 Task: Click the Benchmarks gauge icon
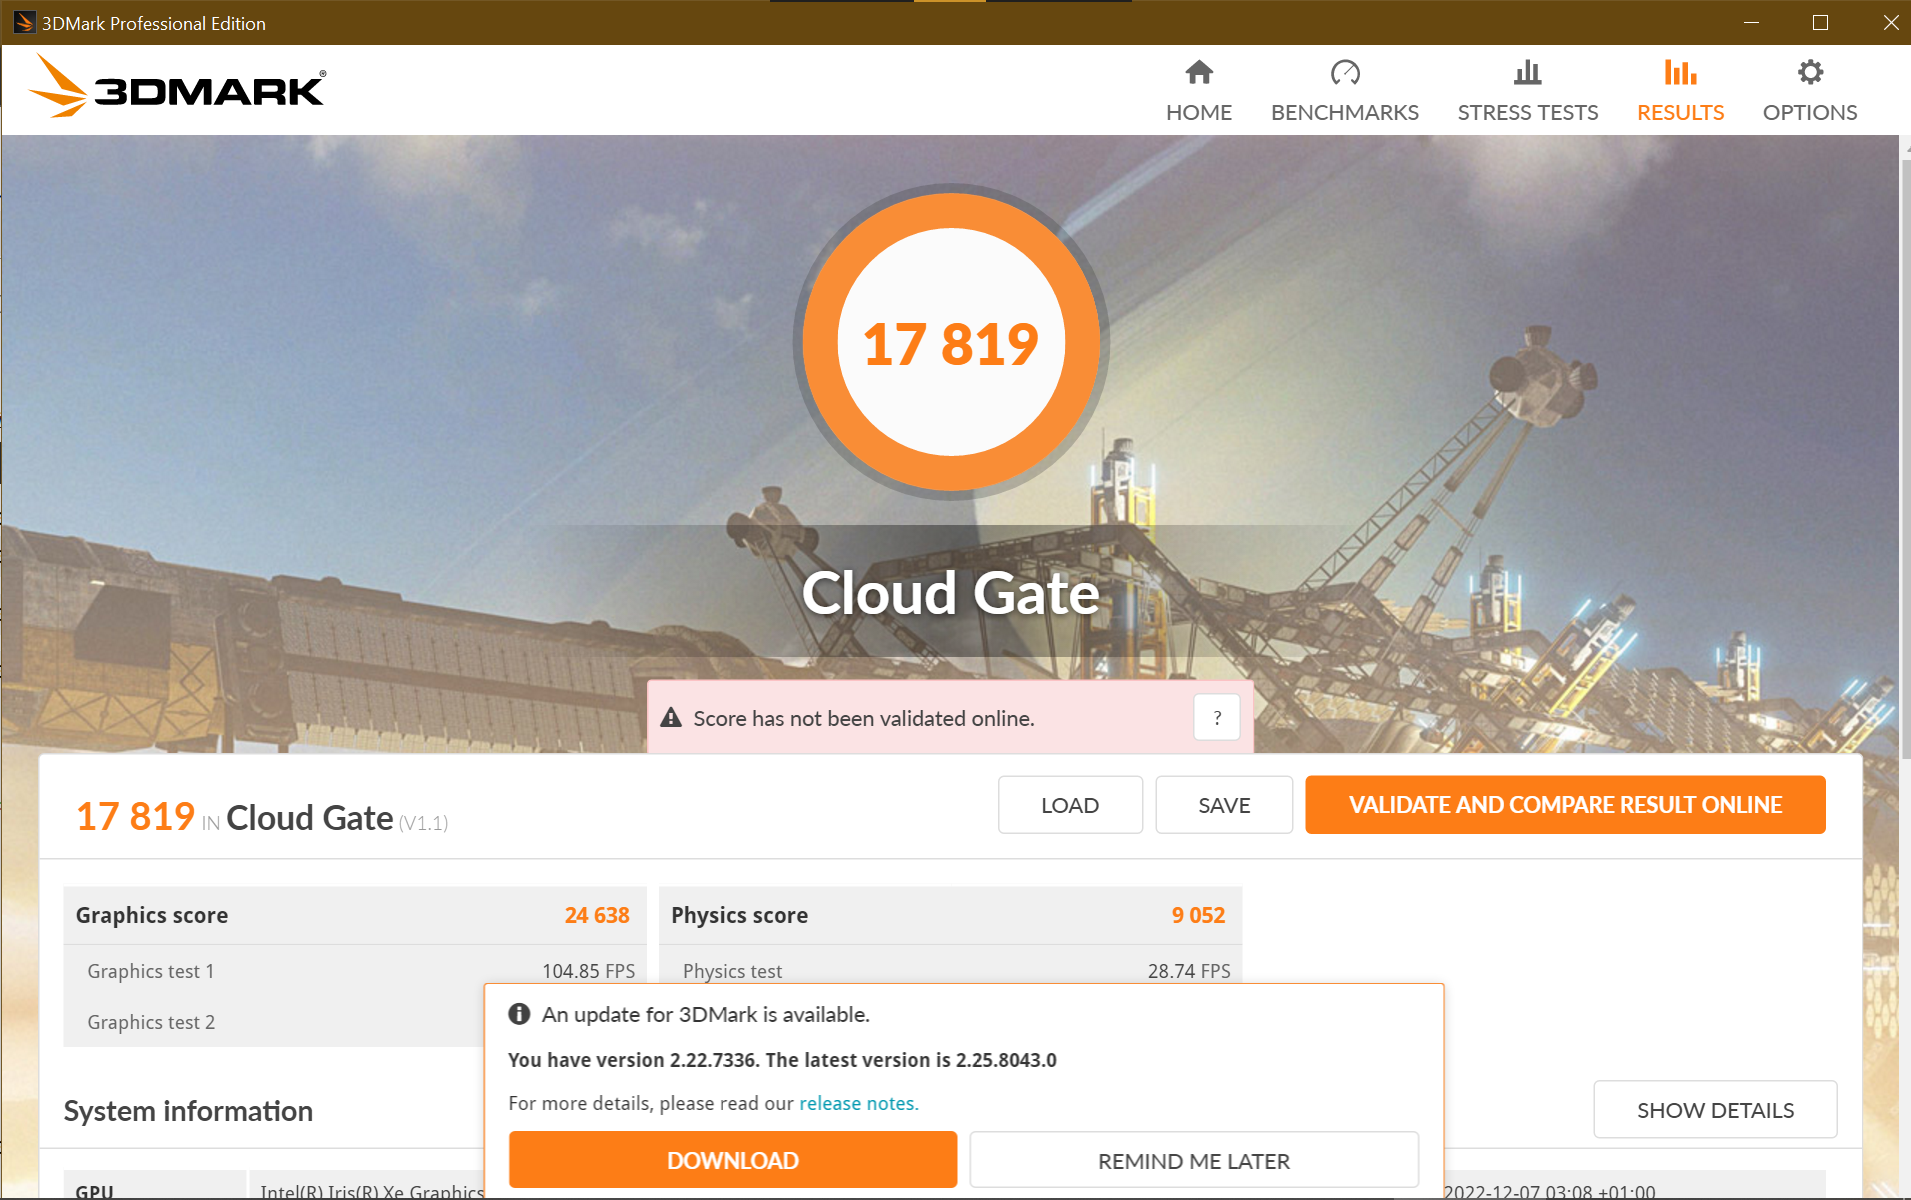coord(1345,72)
